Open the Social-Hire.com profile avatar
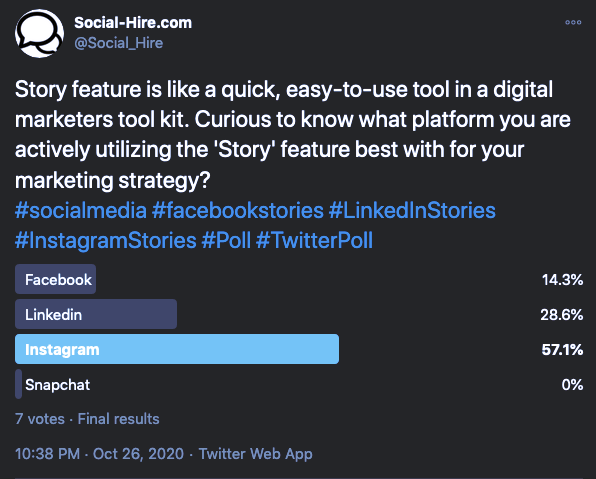This screenshot has height=479, width=596. point(39,33)
